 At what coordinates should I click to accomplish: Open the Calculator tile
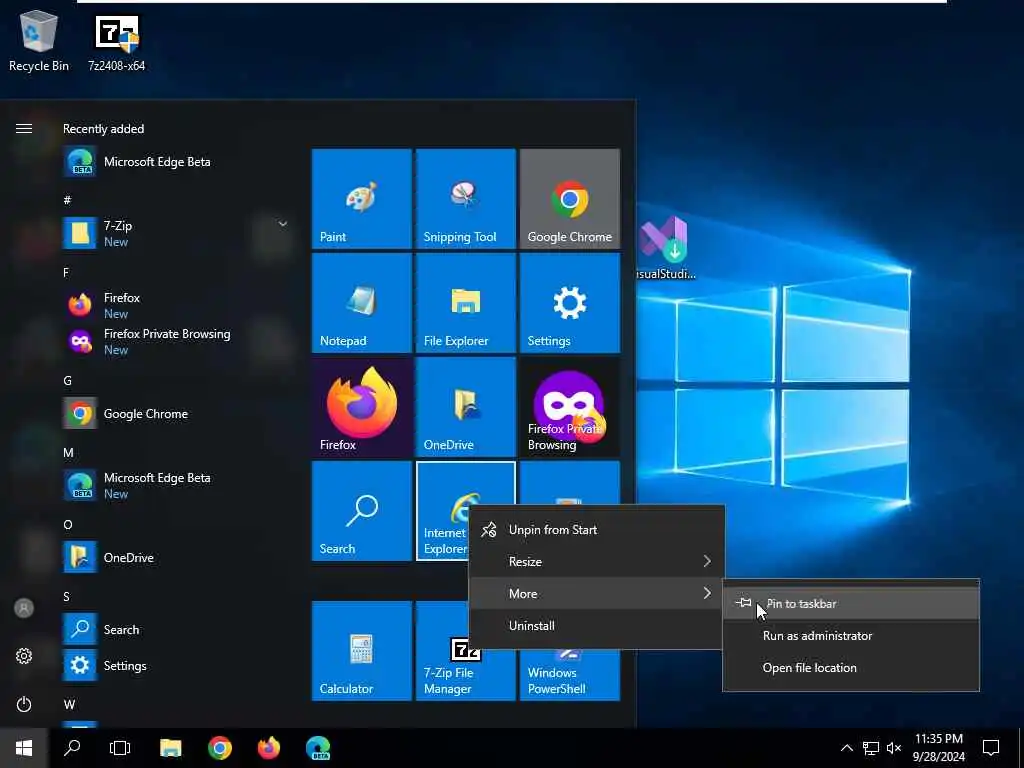point(362,650)
